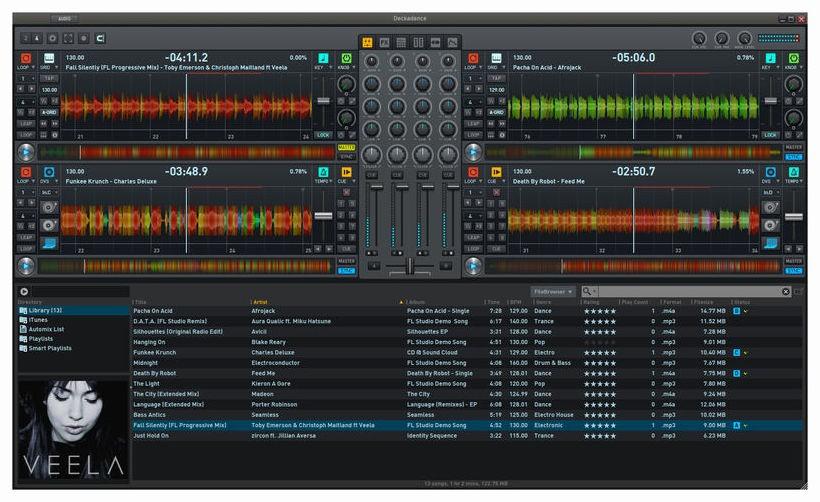Toggle SYNC on the Pacha On Acid deck
The width and height of the screenshot is (820, 502).
793,157
